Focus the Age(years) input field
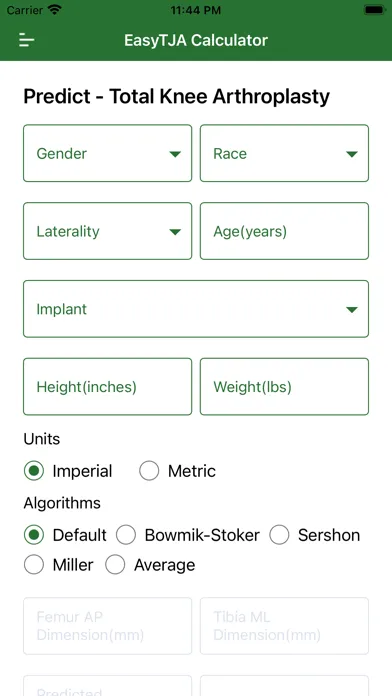This screenshot has height=696, width=392. [284, 231]
